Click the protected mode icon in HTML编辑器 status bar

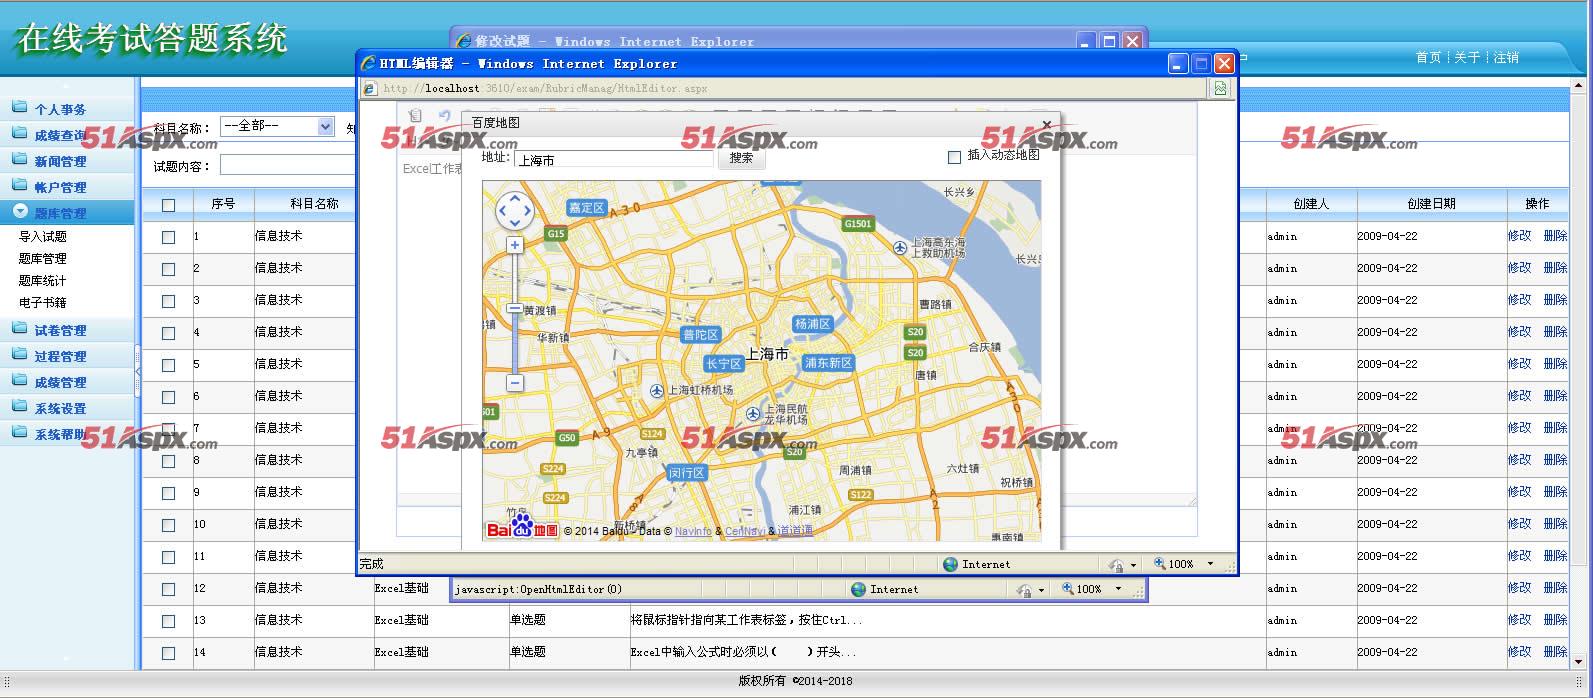(x=1116, y=565)
